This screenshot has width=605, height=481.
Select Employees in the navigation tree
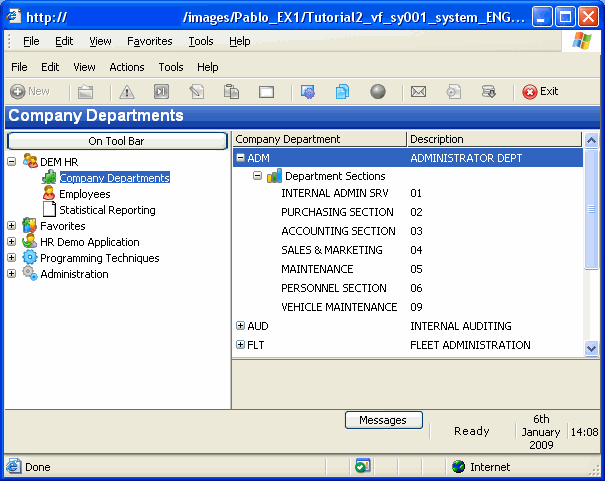(x=84, y=194)
